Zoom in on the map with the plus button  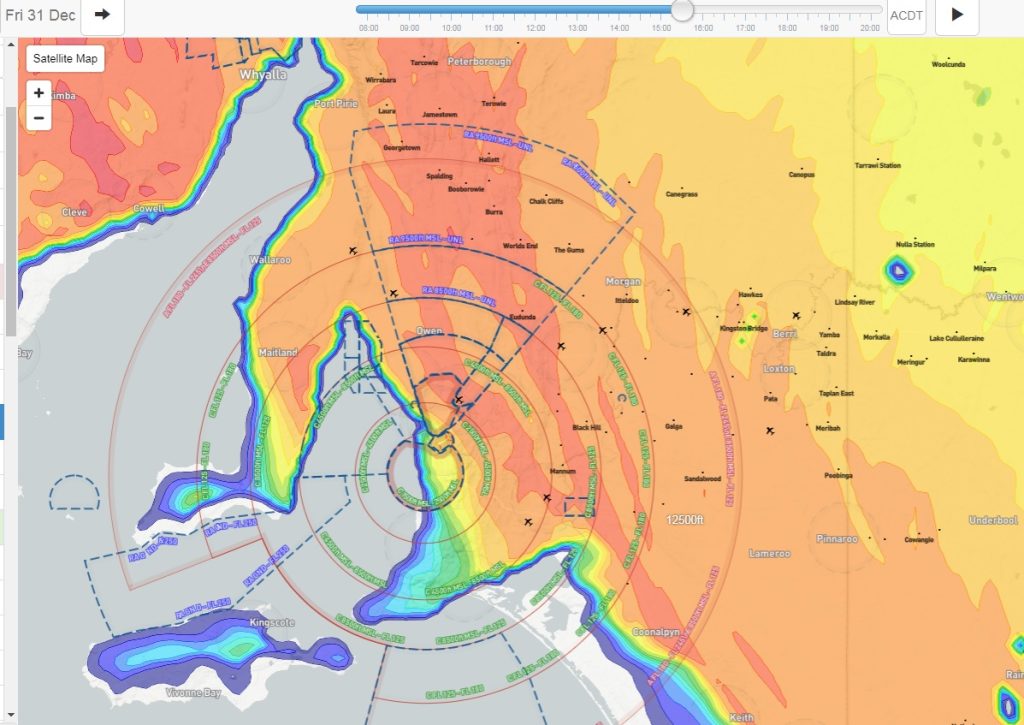coord(39,93)
